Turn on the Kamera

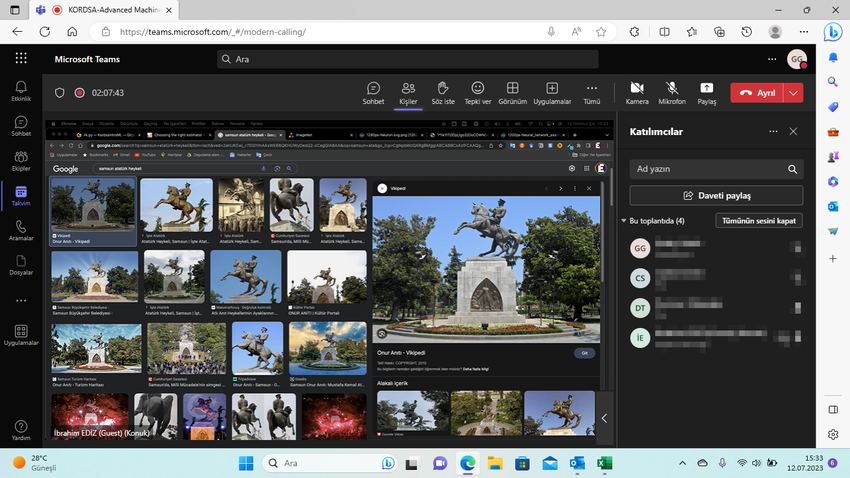pyautogui.click(x=637, y=93)
